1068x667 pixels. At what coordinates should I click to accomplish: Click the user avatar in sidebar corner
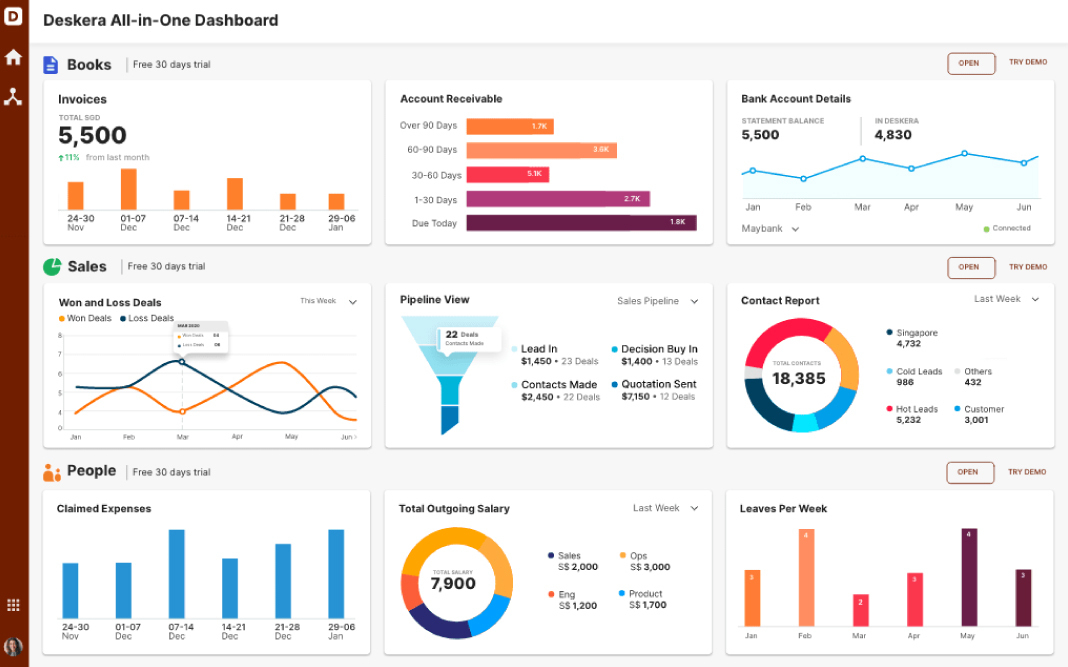click(14, 644)
